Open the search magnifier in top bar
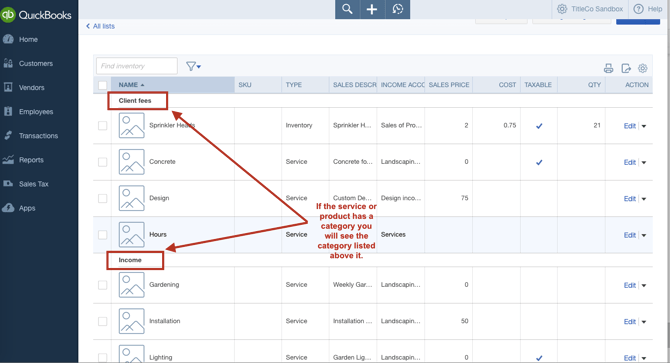The height and width of the screenshot is (363, 670). [347, 9]
